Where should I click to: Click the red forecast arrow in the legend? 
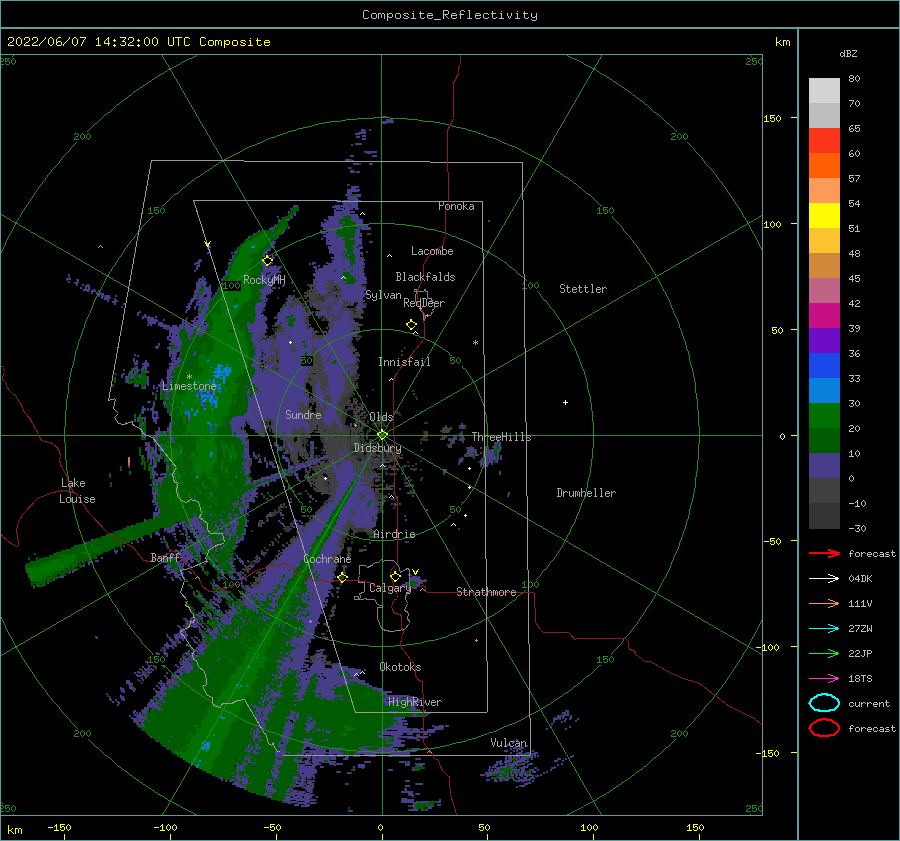[824, 553]
